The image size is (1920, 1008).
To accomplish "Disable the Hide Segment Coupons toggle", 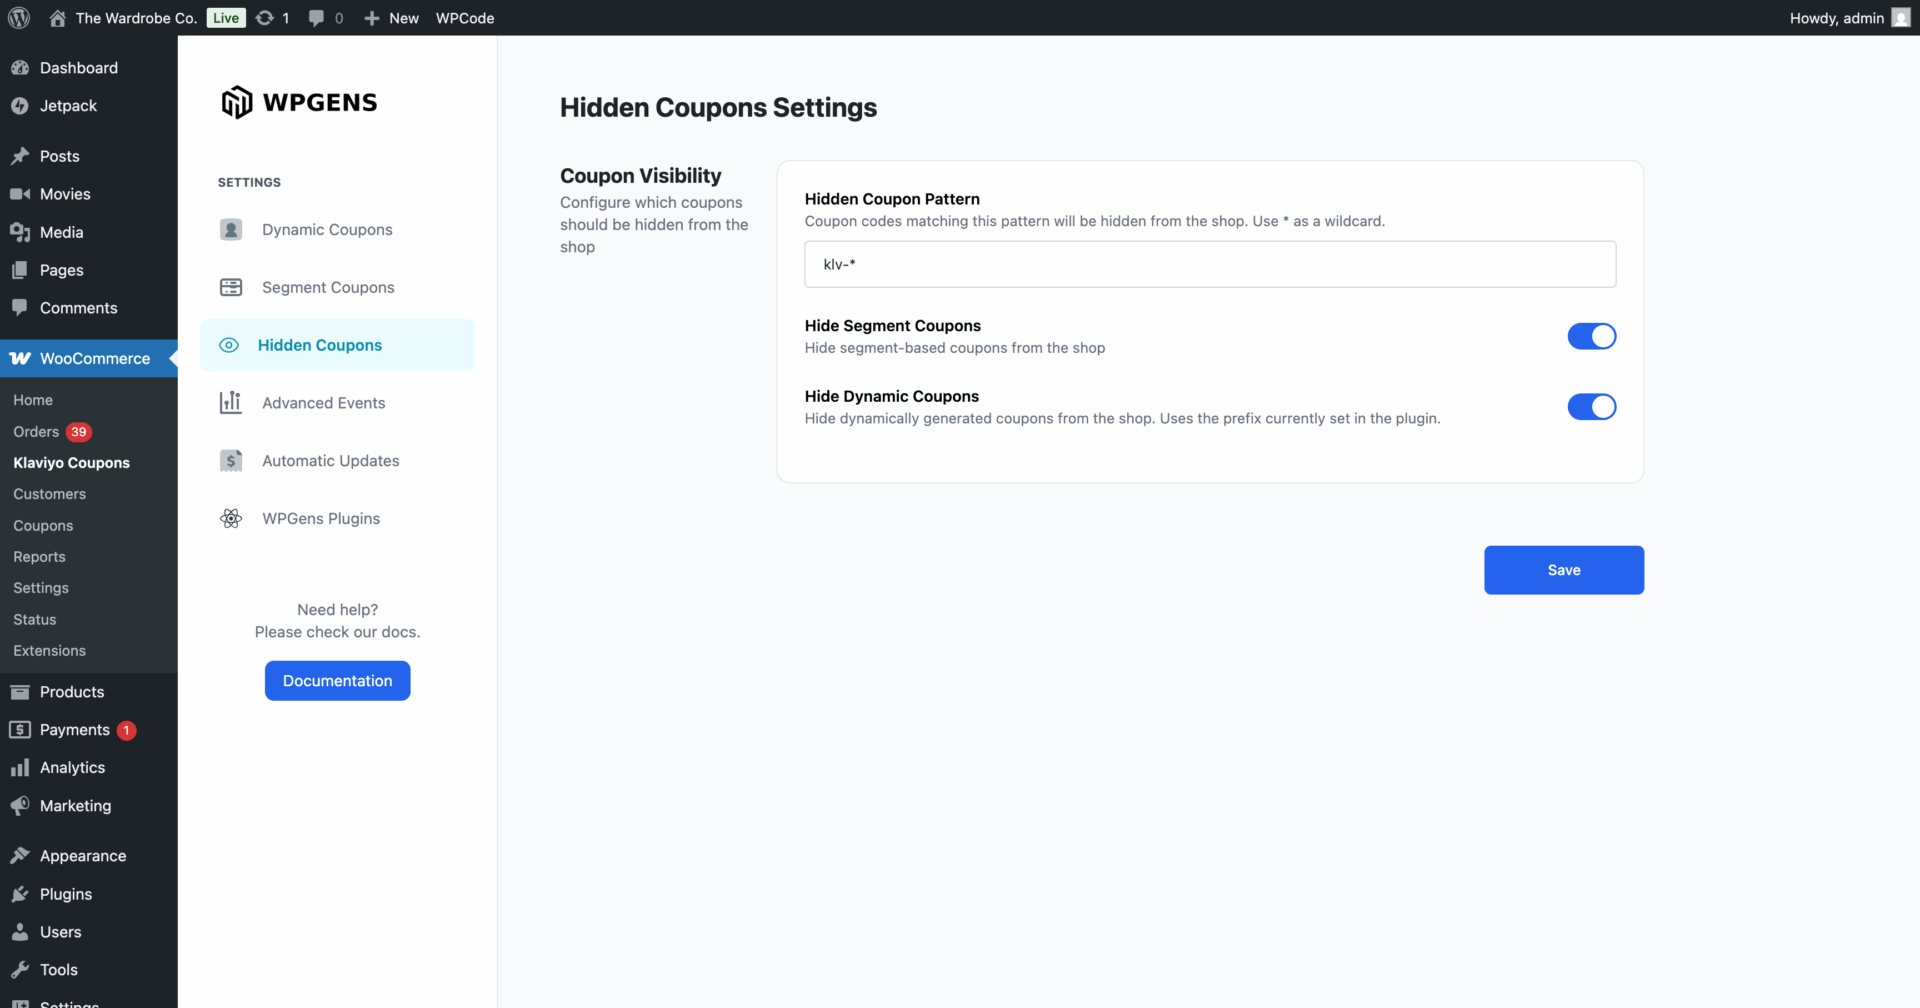I will point(1591,336).
